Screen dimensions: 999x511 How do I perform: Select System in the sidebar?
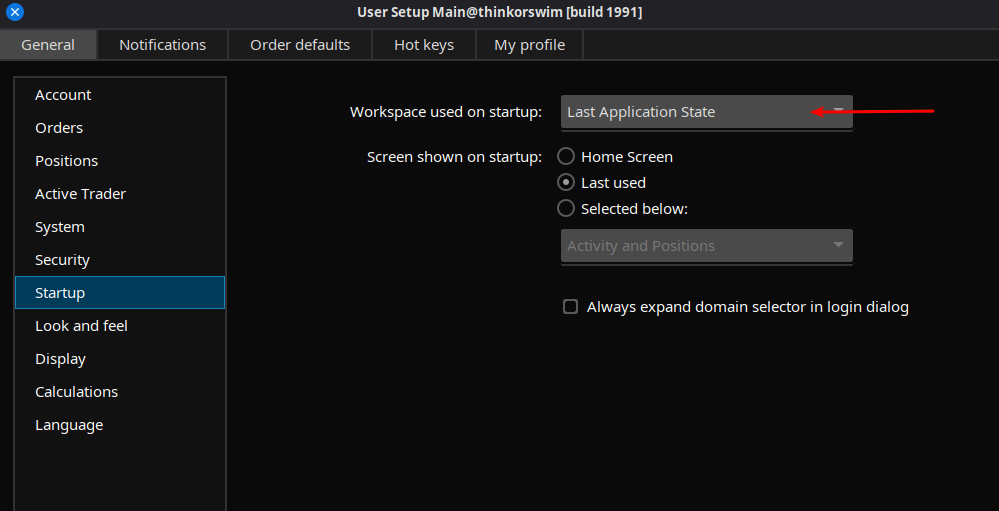(120, 227)
